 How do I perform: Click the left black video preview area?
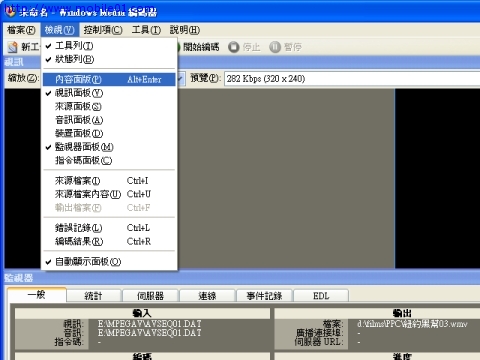click(x=23, y=178)
